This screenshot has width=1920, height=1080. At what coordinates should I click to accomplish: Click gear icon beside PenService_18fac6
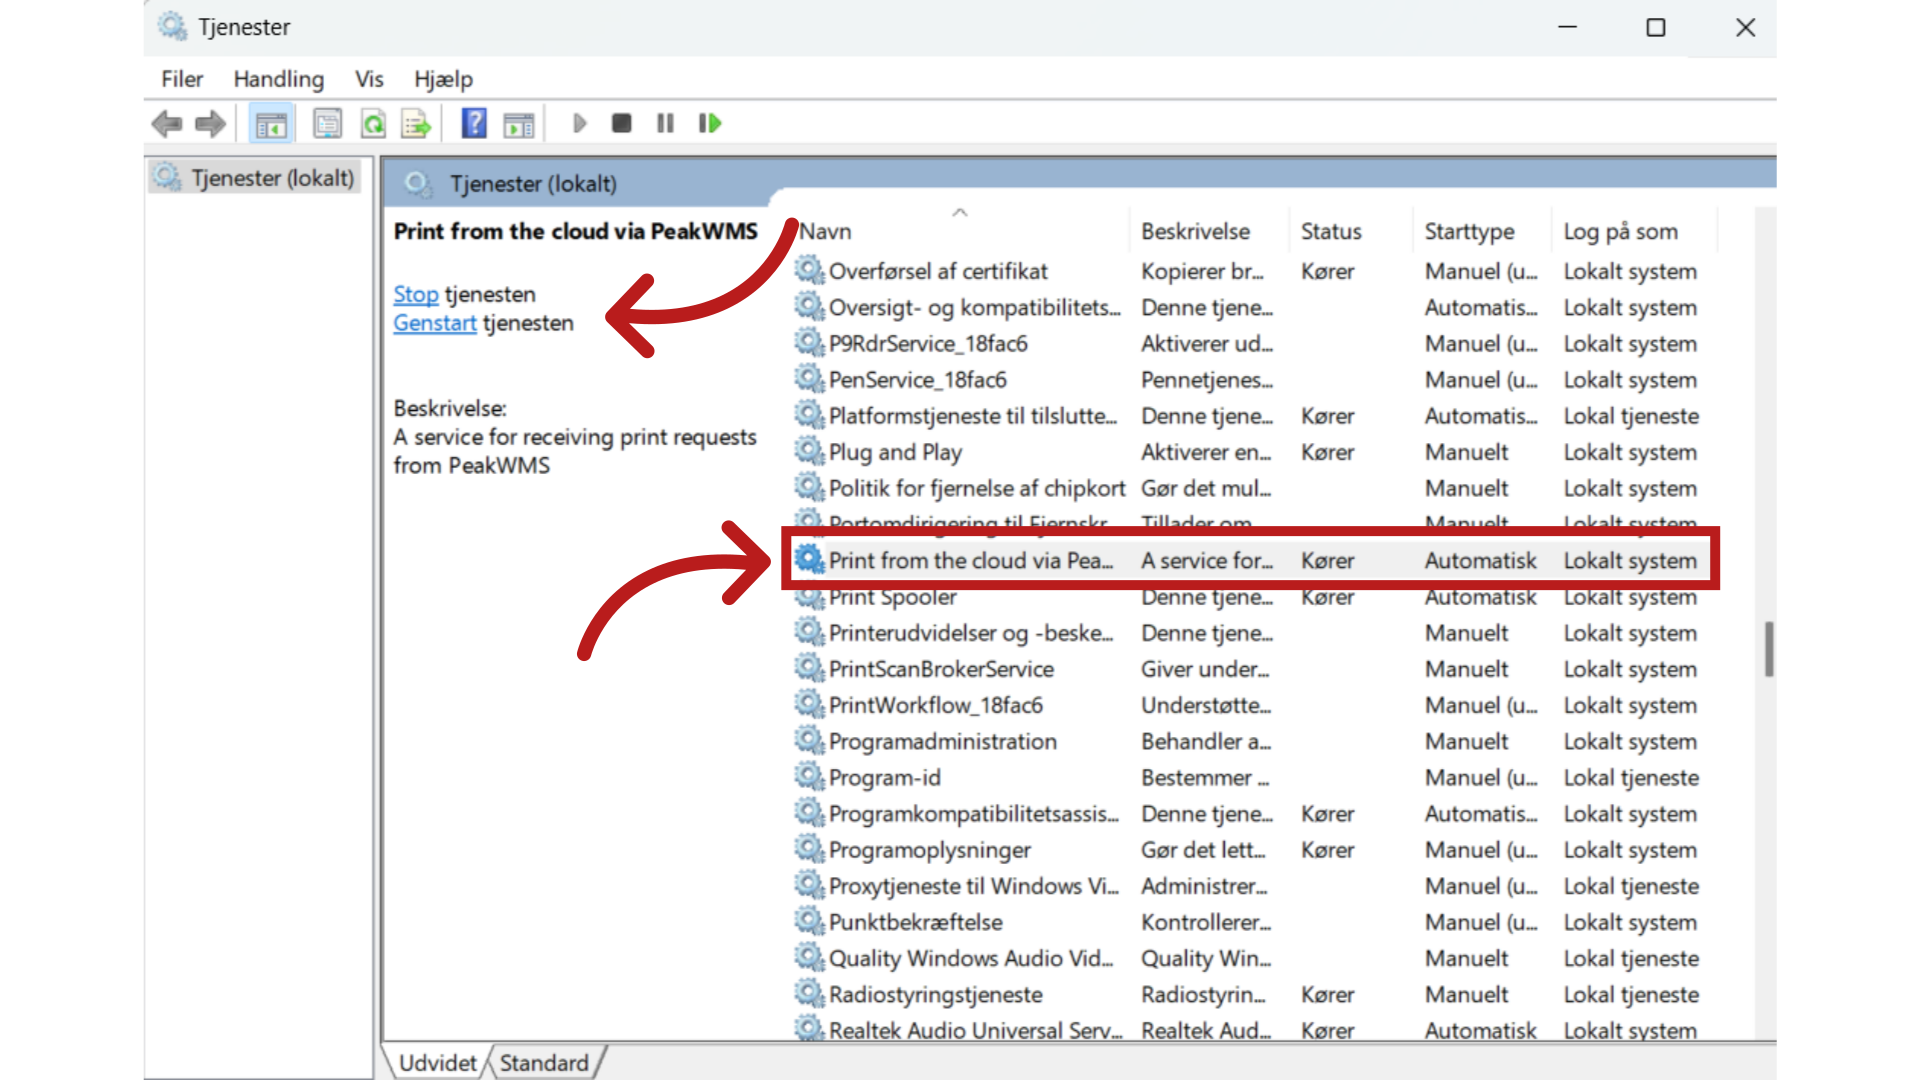[x=808, y=379]
